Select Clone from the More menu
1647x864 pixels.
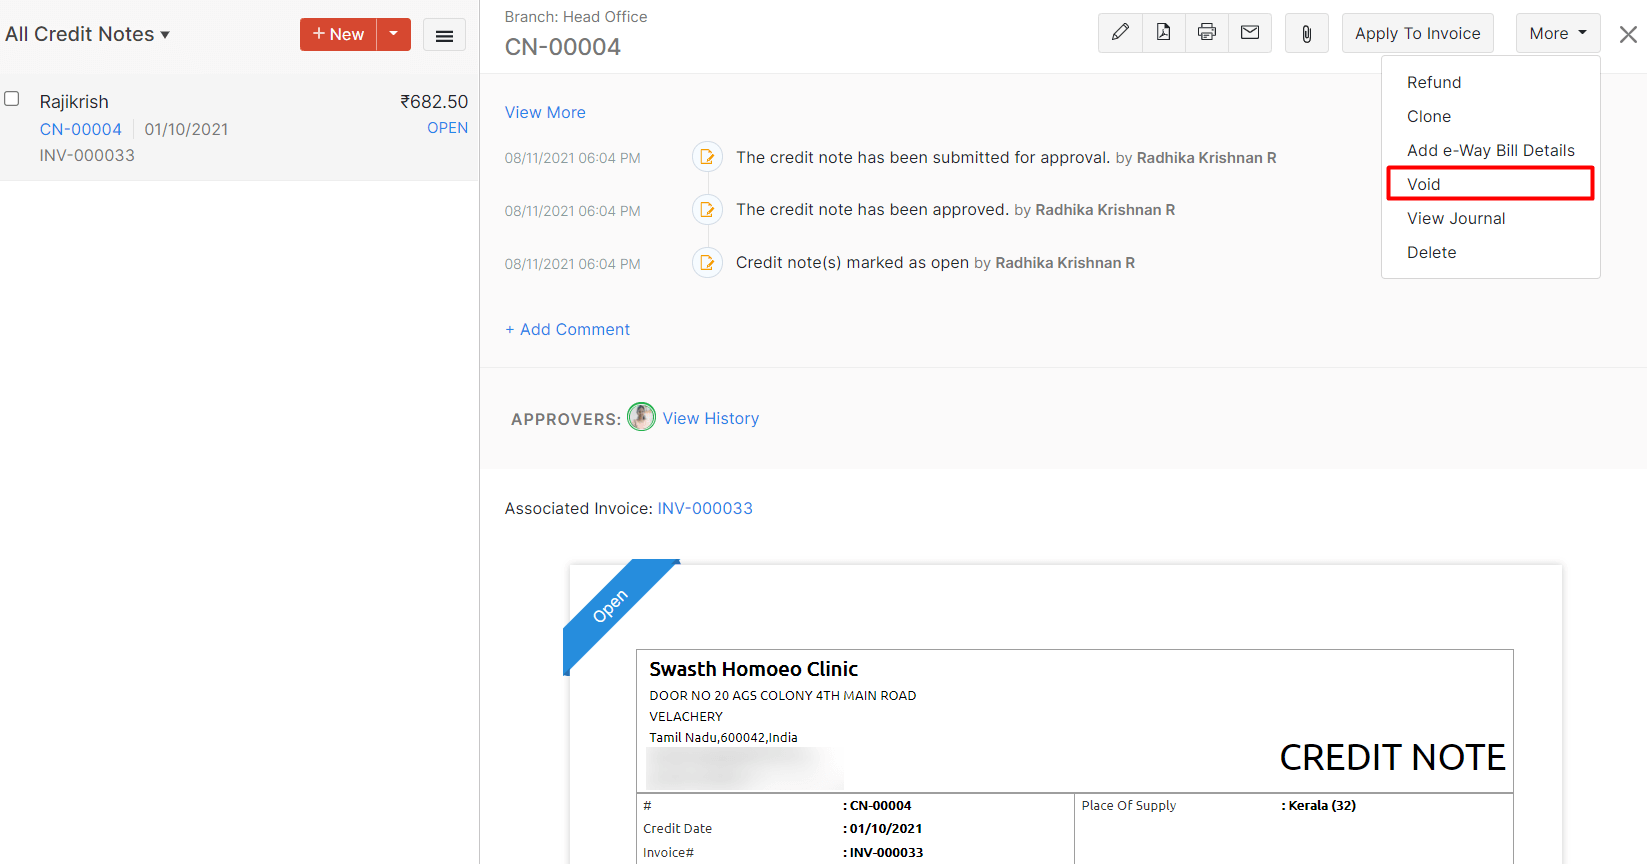point(1428,116)
